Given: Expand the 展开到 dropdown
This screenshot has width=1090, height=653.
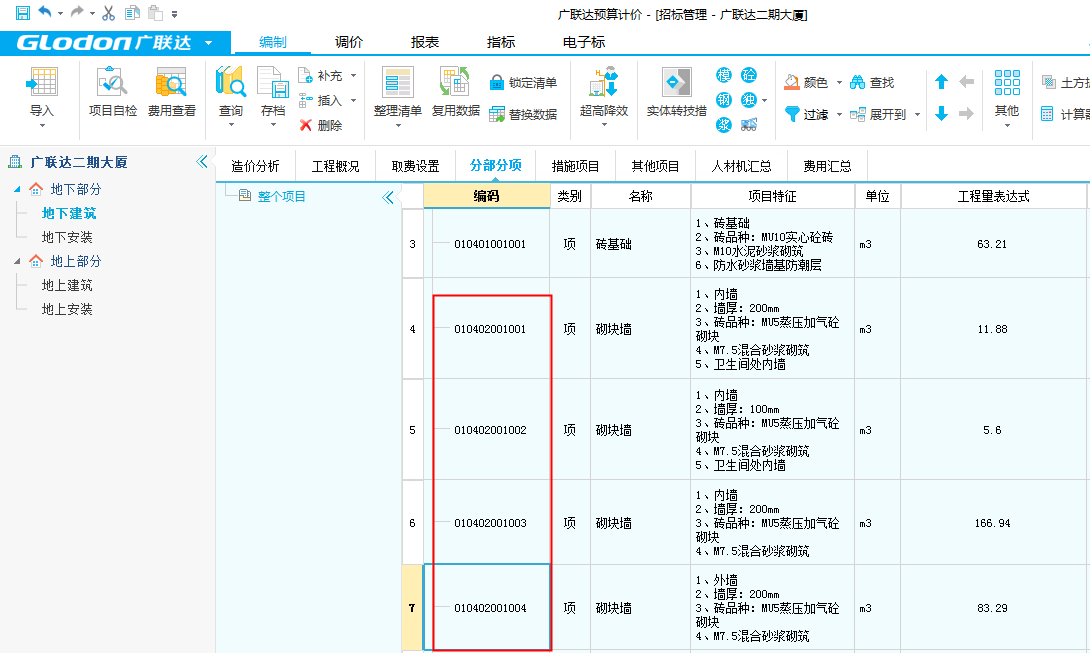Looking at the screenshot, I should coord(917,115).
